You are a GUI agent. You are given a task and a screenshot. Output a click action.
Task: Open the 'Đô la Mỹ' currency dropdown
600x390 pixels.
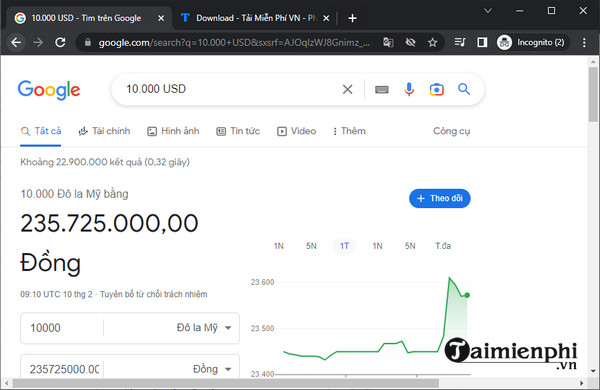pos(204,328)
